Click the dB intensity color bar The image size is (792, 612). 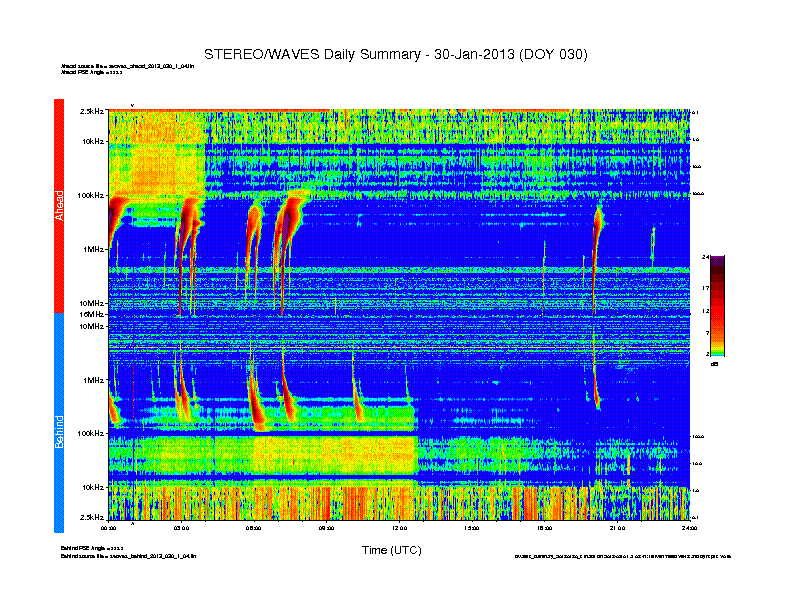click(717, 306)
